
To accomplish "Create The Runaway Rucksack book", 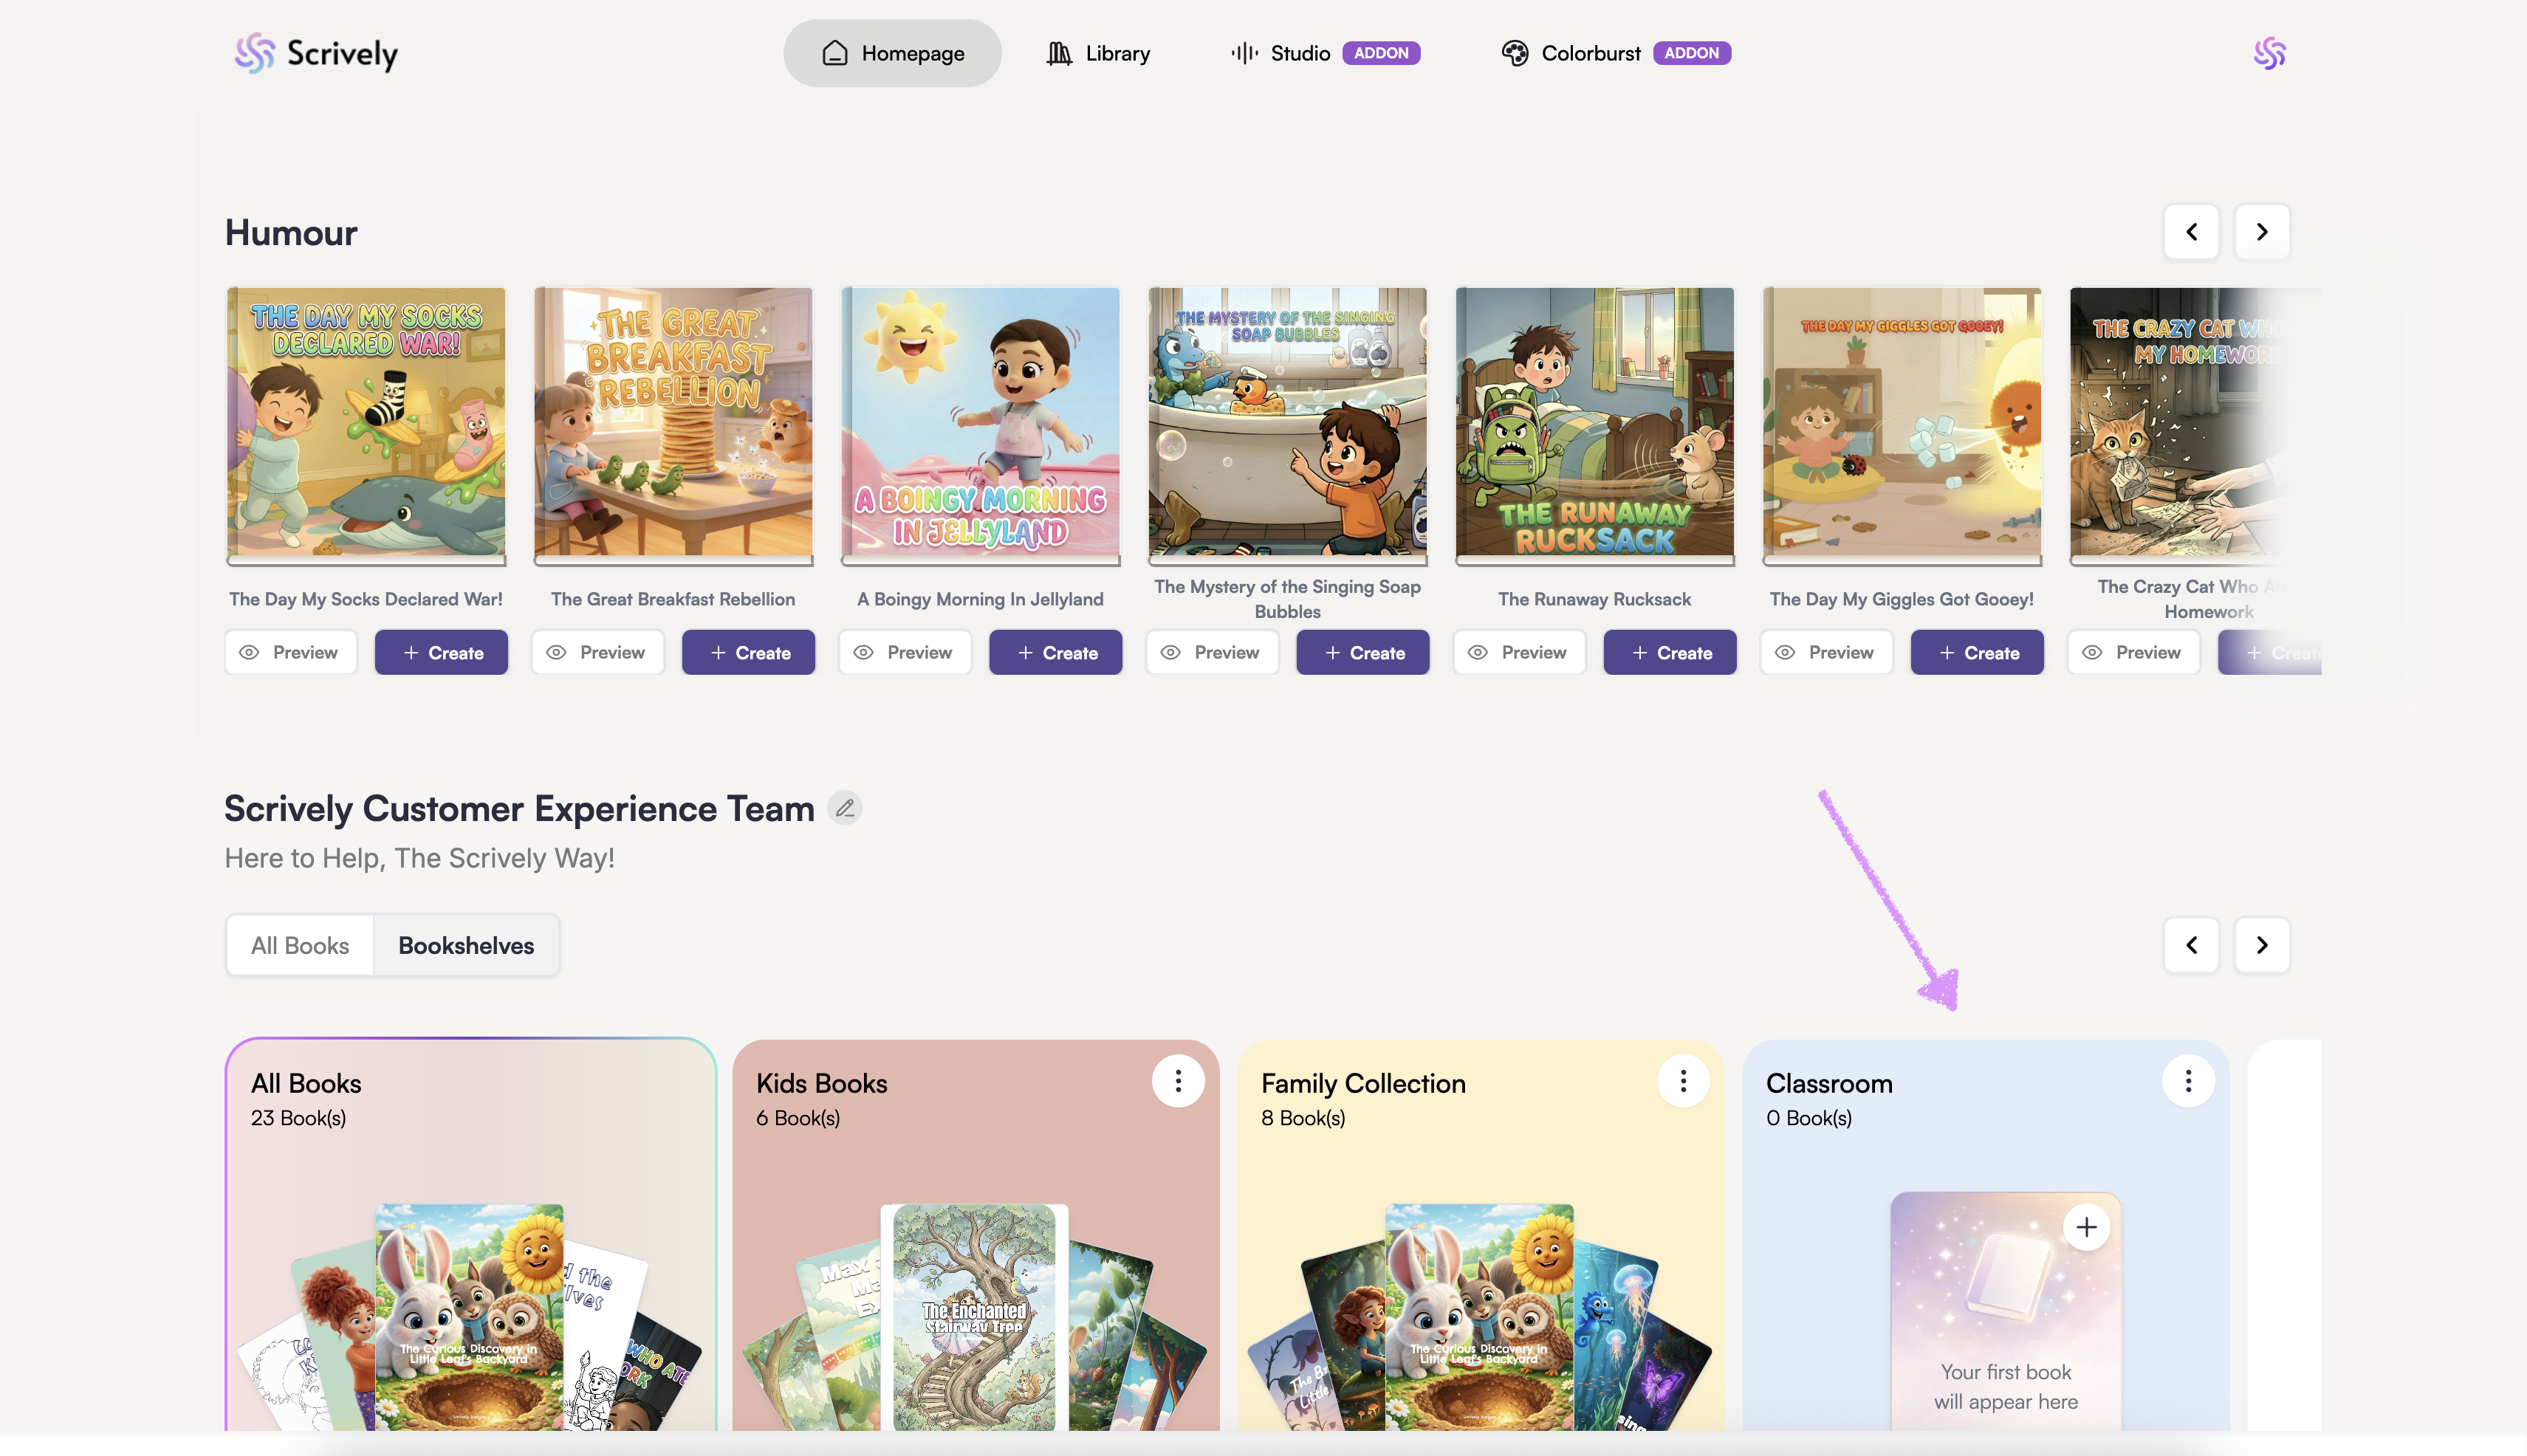I will click(1669, 652).
